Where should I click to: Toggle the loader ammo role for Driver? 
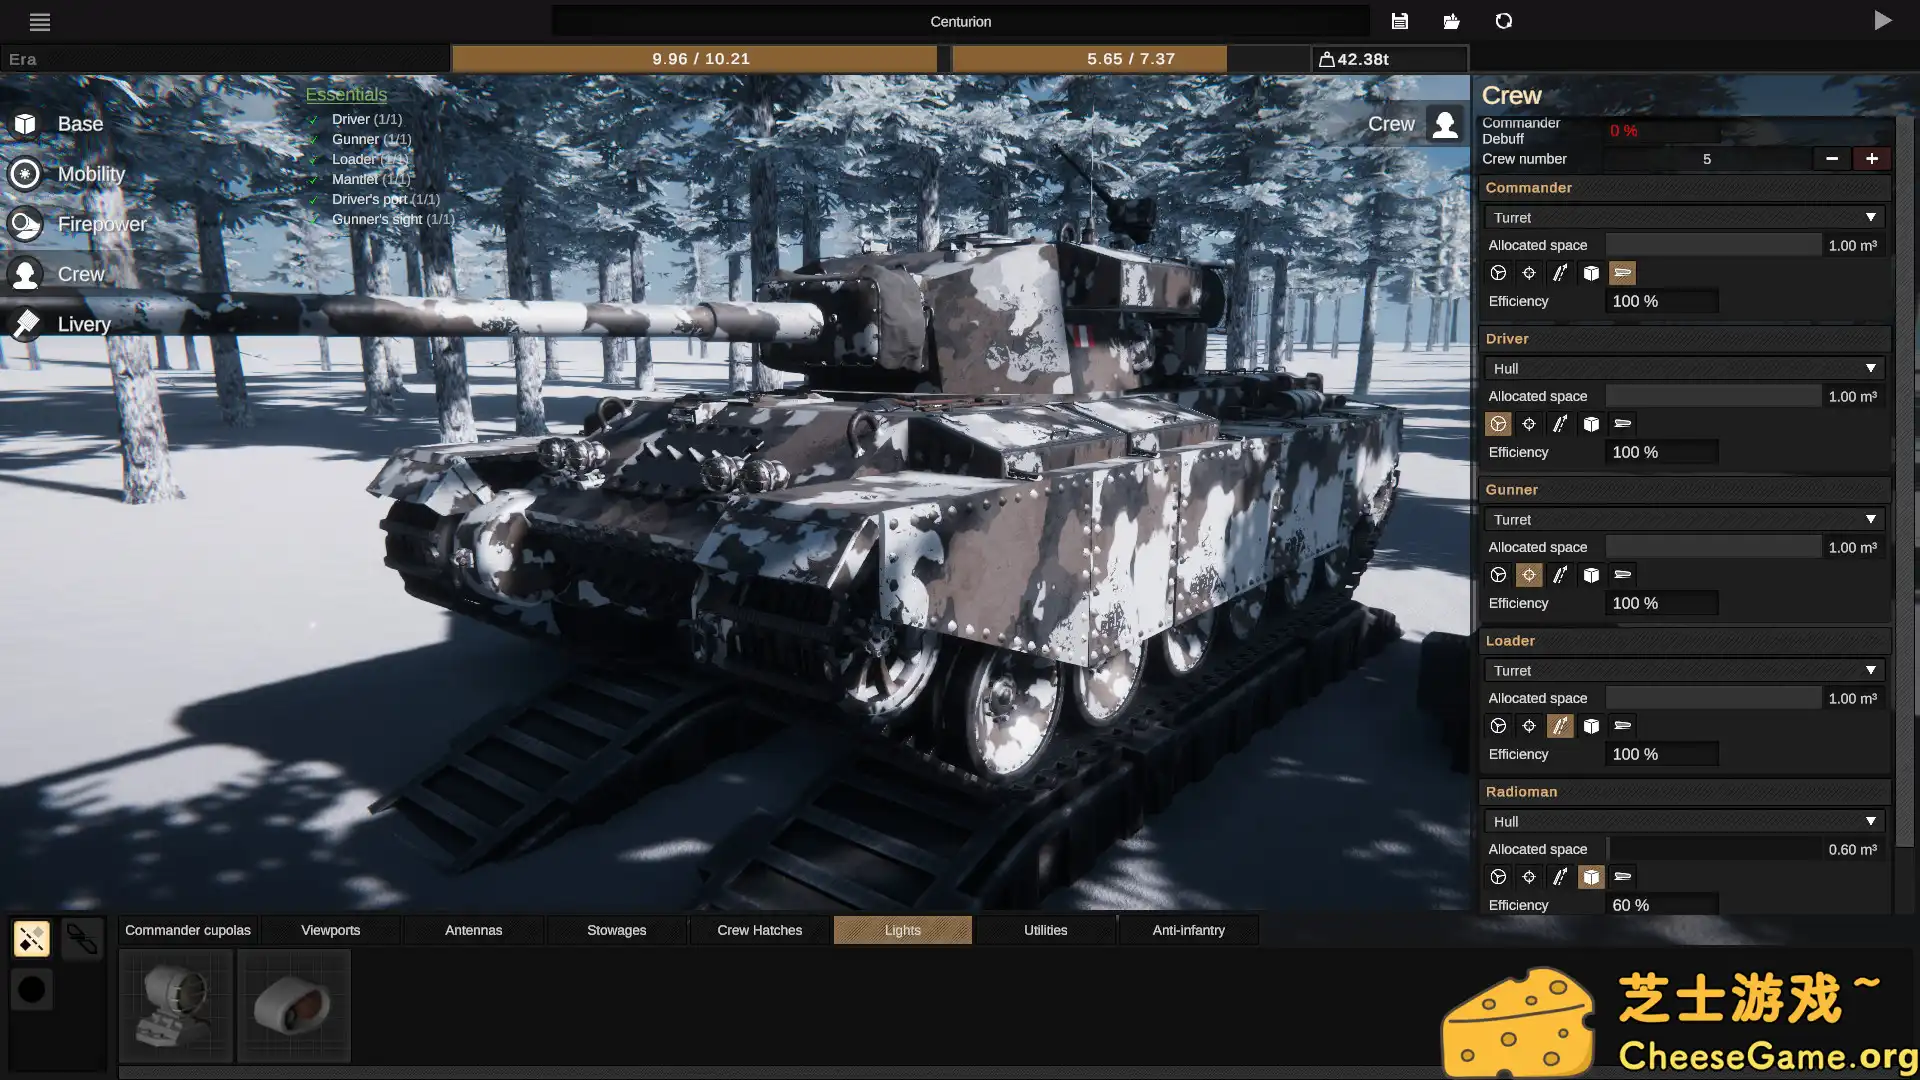1559,424
